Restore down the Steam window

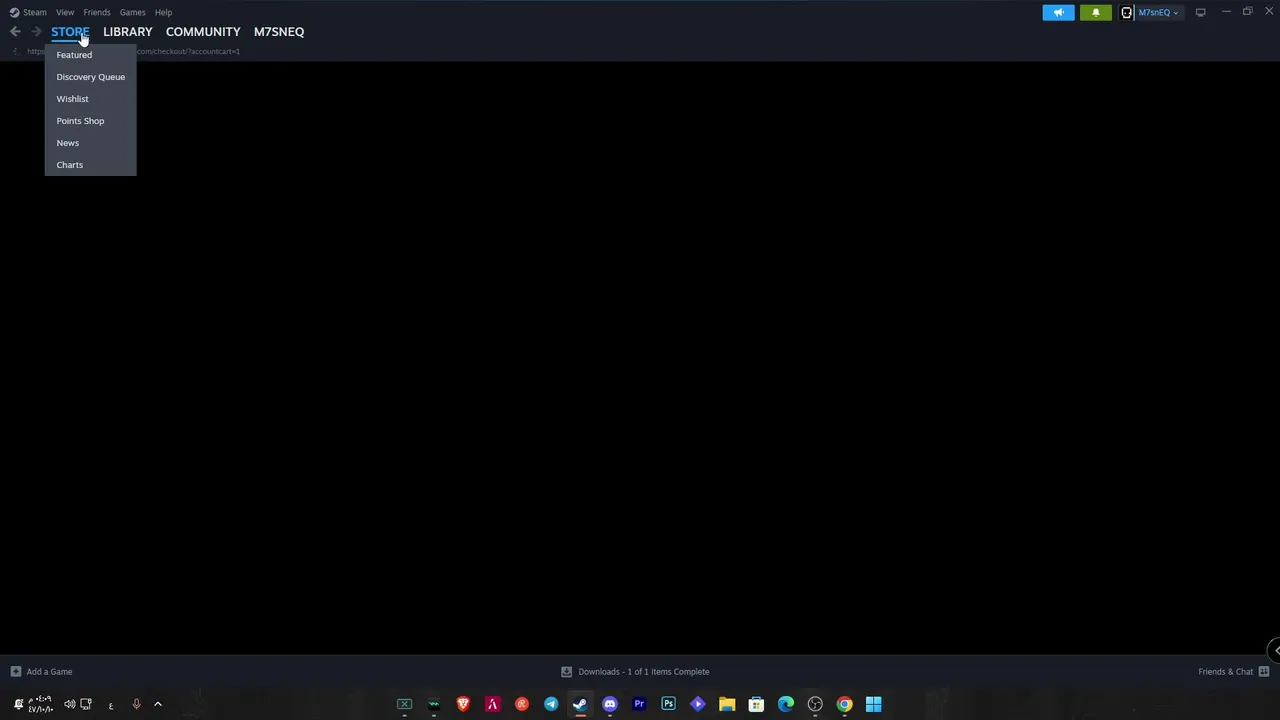[1247, 12]
